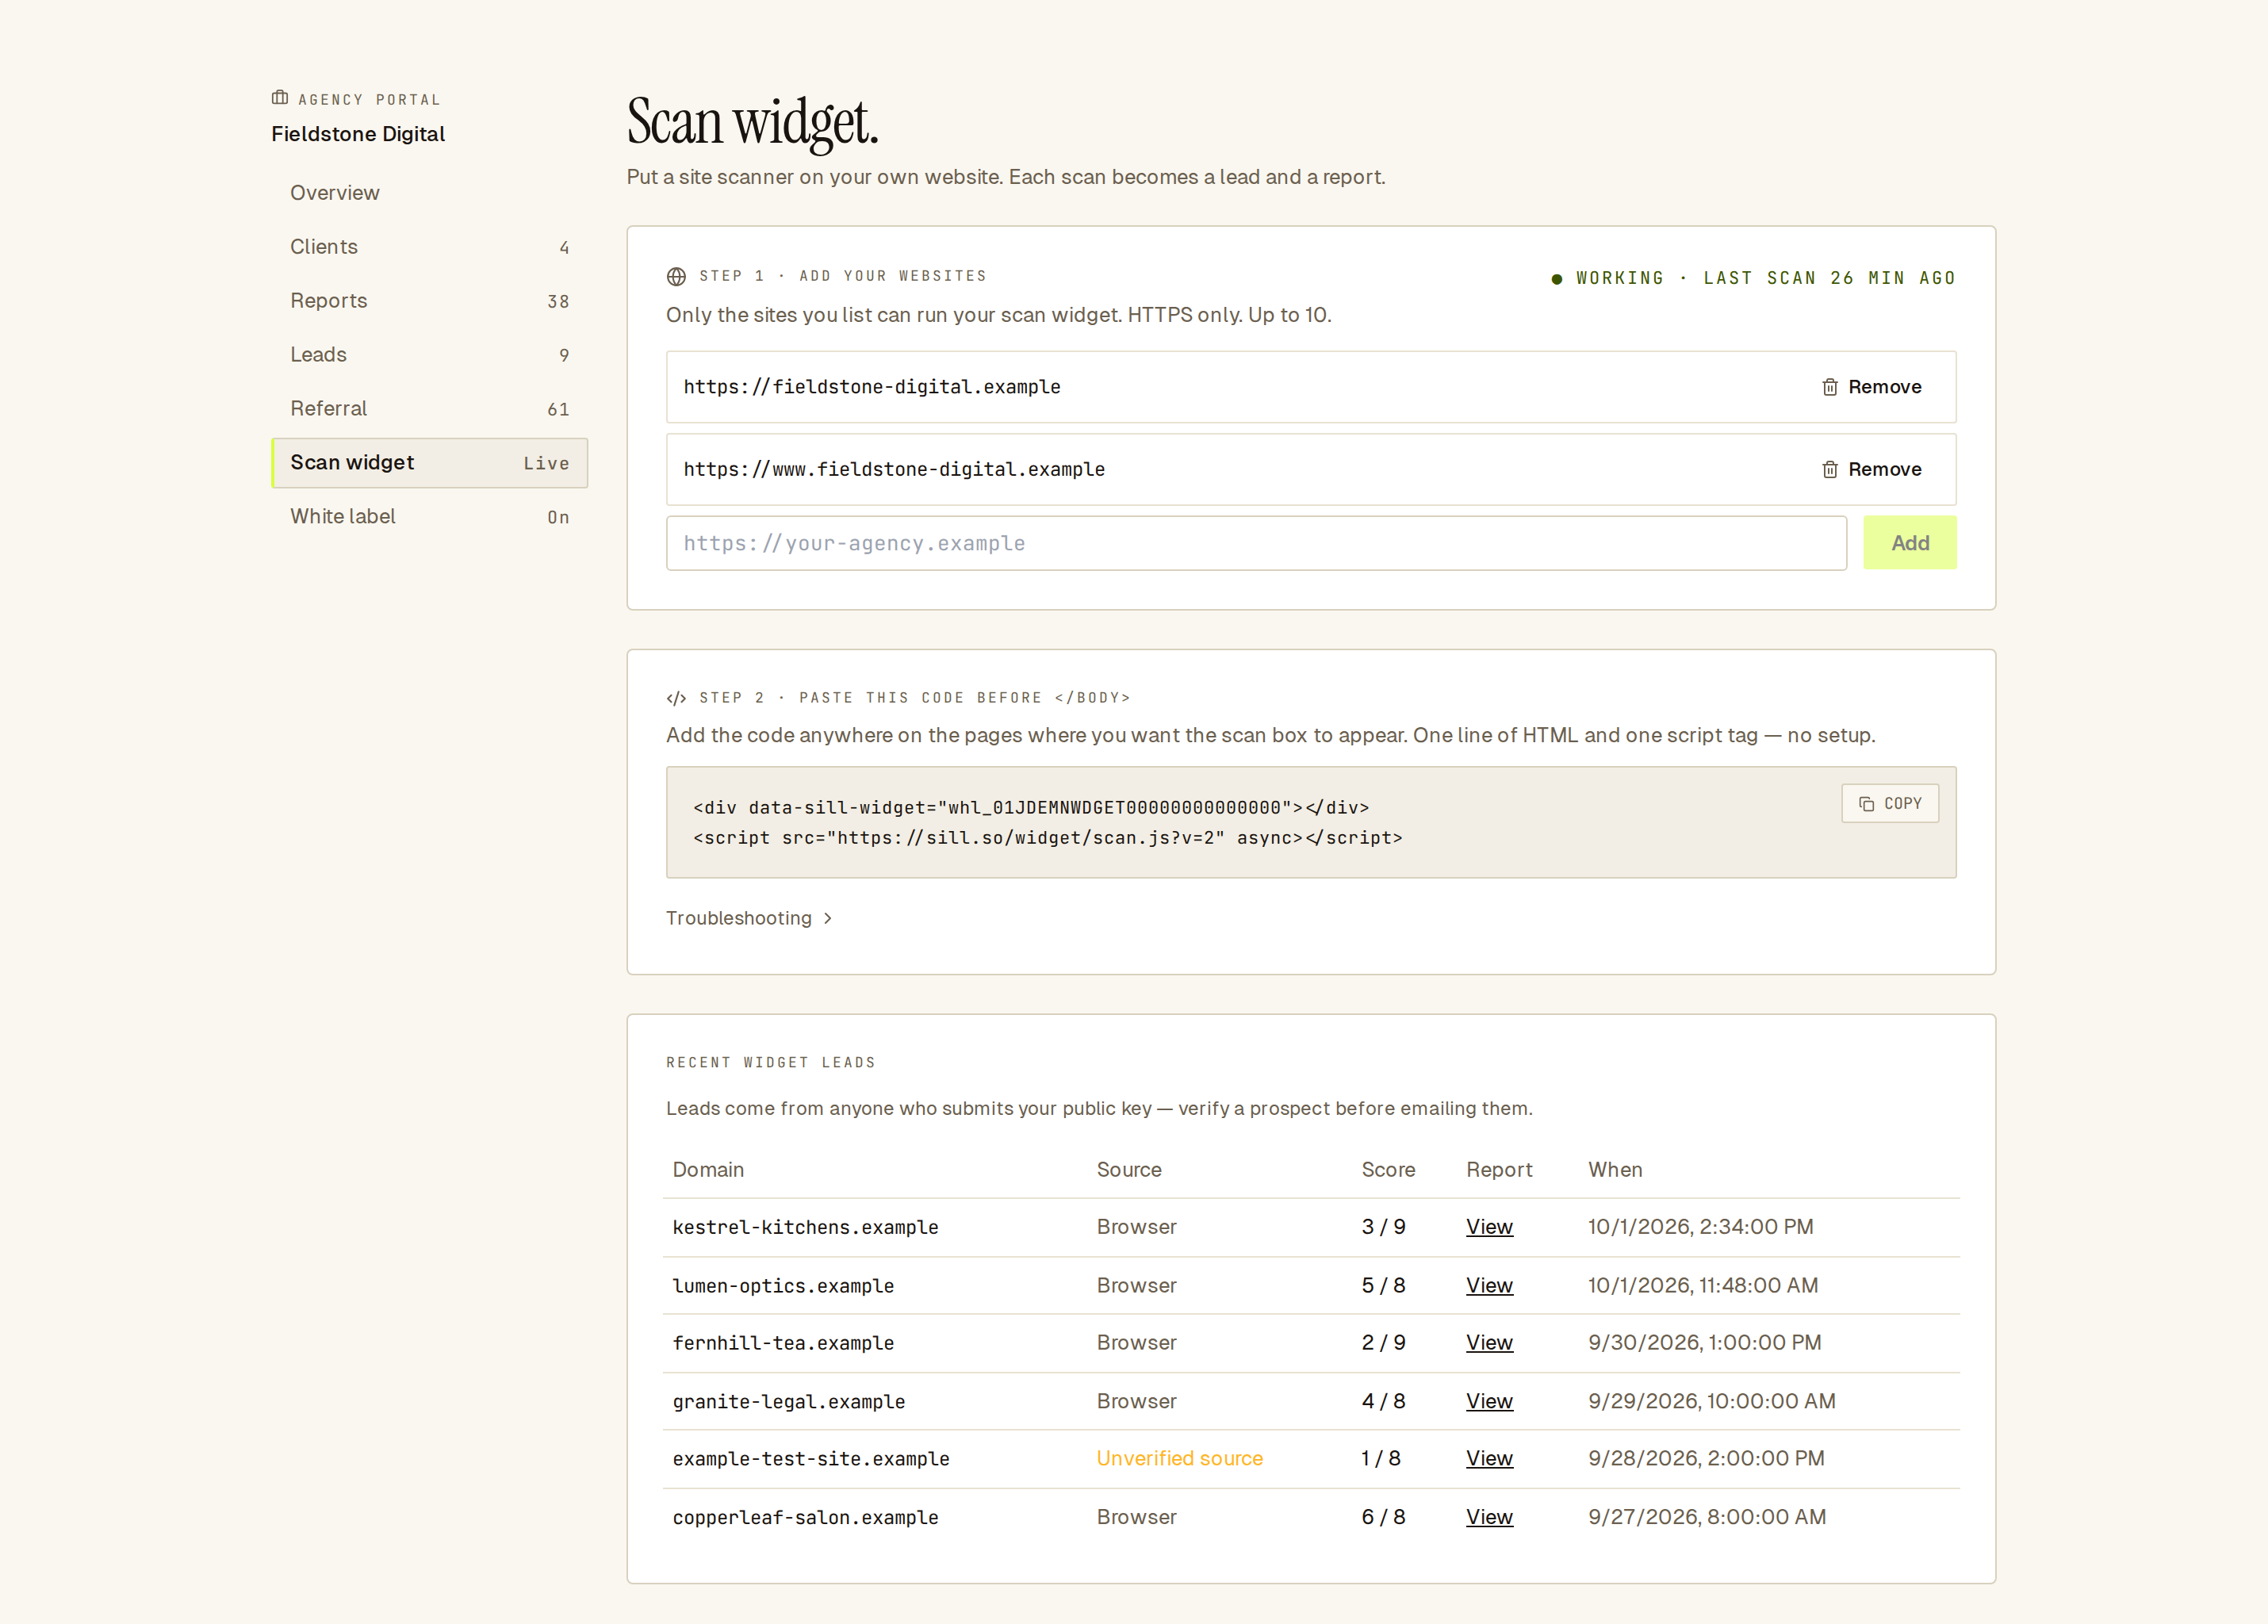
Task: Focus the new website URL input
Action: [1256, 543]
